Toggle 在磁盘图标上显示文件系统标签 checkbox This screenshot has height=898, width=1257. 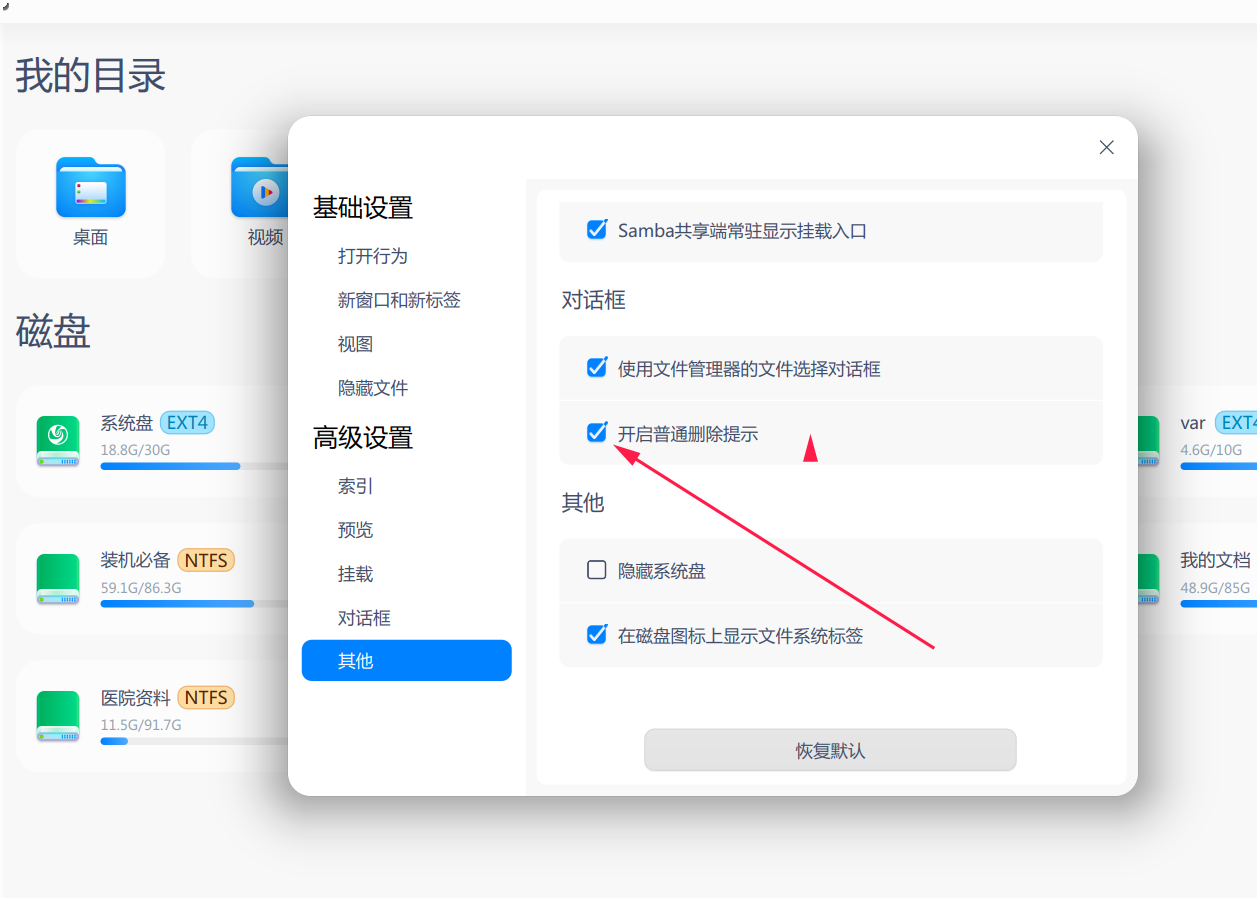[597, 635]
